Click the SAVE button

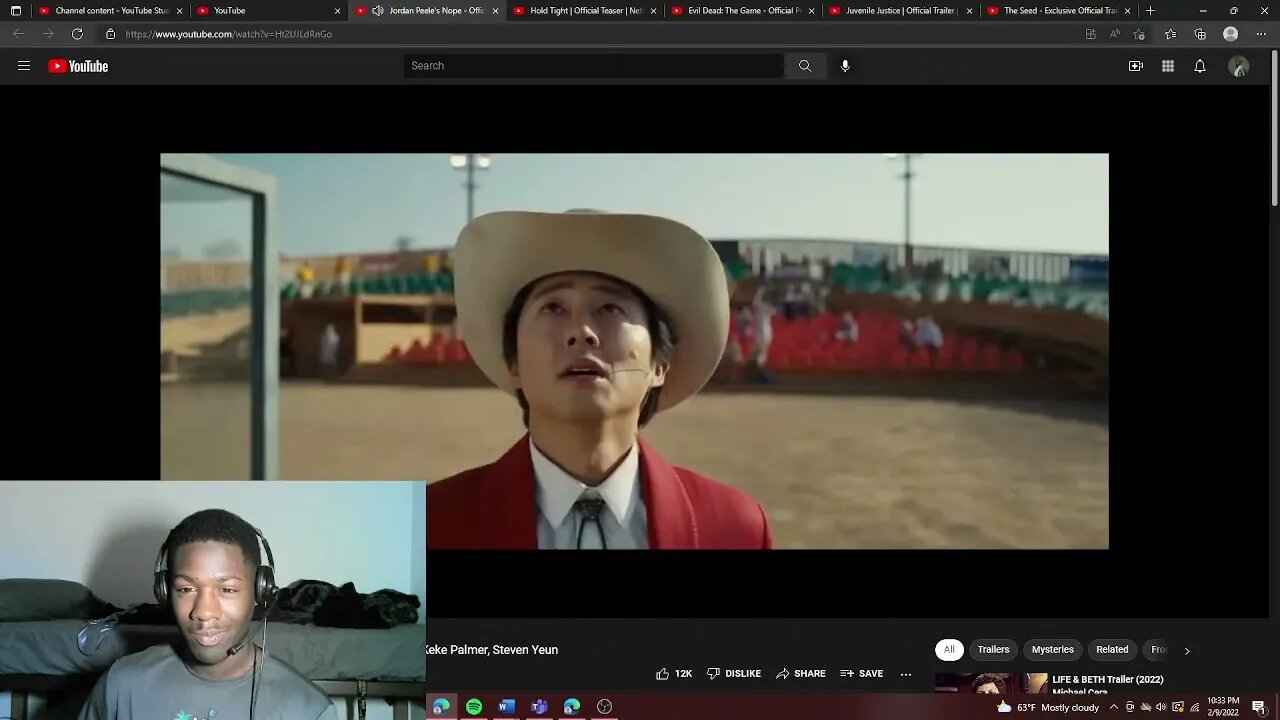tap(862, 674)
